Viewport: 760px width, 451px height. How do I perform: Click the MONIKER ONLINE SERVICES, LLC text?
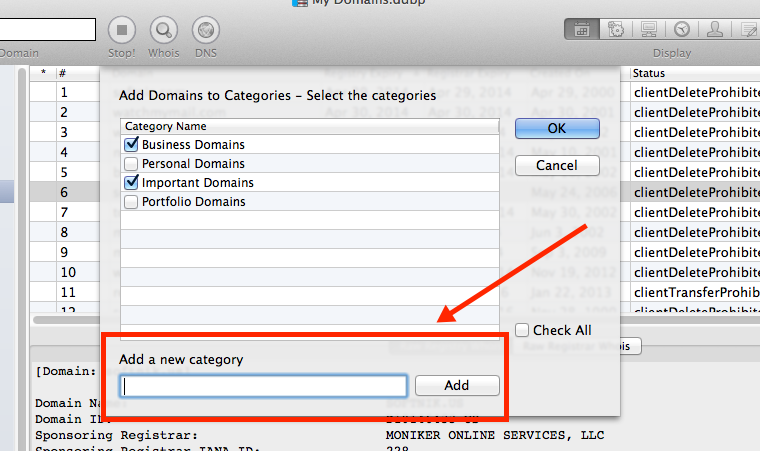click(495, 435)
